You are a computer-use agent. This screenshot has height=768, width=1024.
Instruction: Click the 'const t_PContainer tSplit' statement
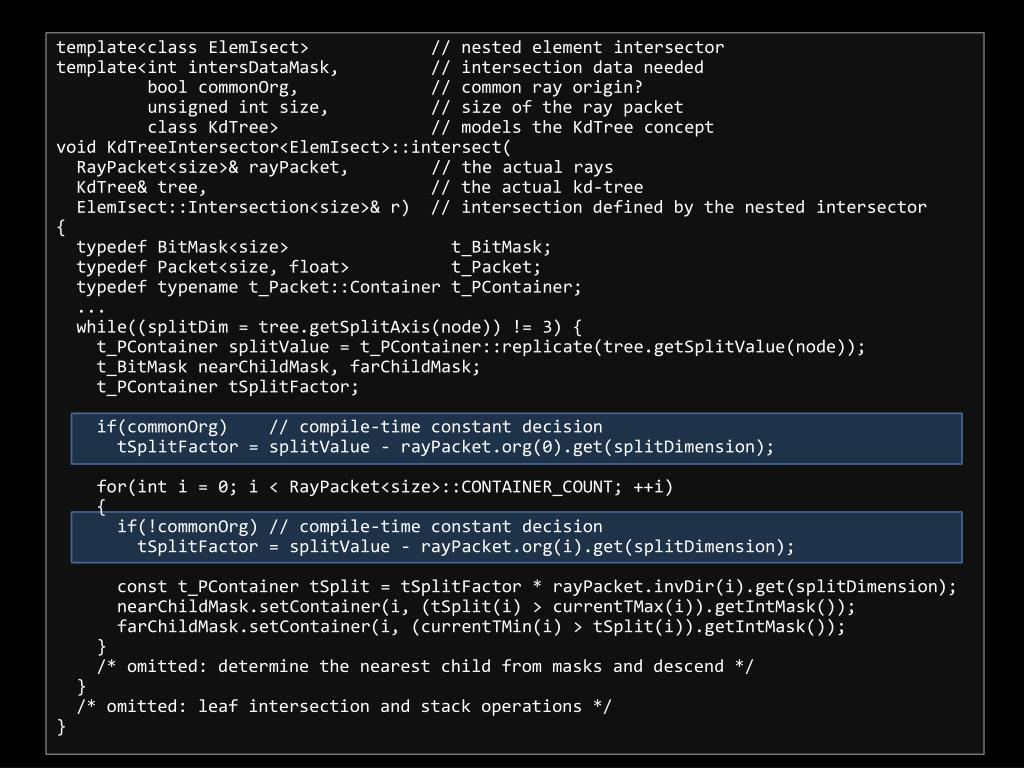pos(537,587)
